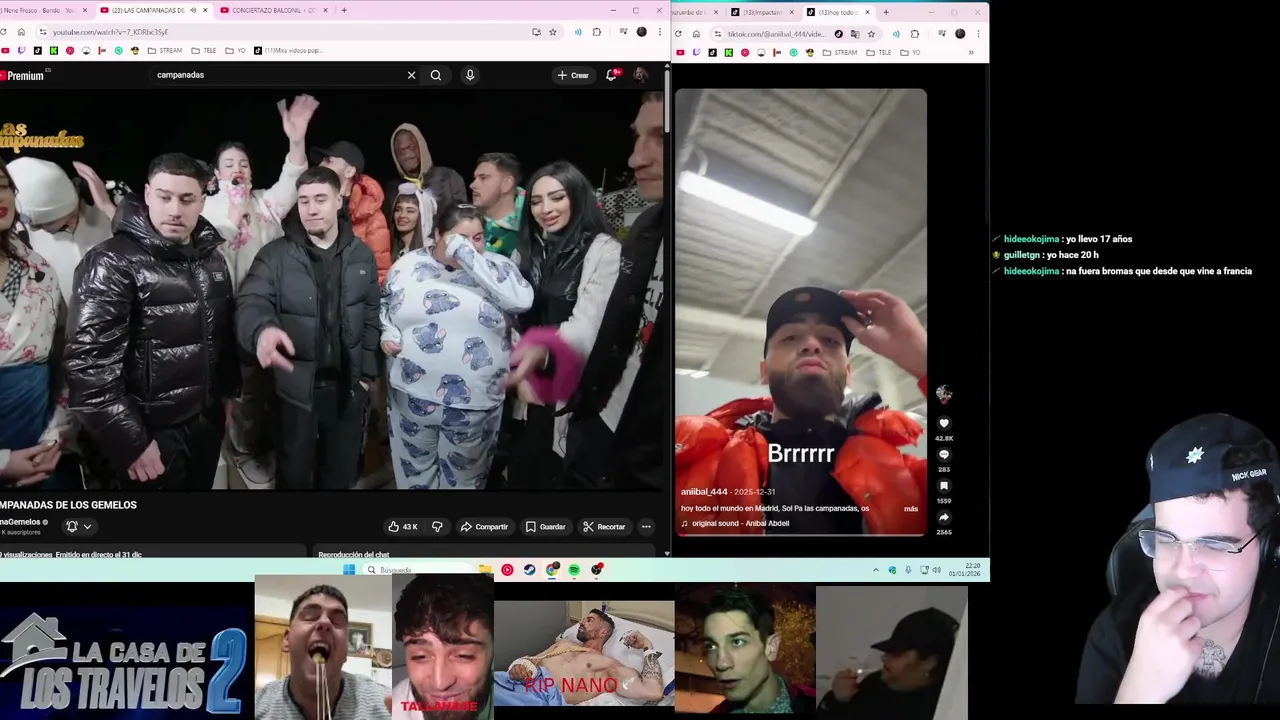Open the TikTok creator avatar beside video
This screenshot has width=1280, height=720.
tap(944, 394)
